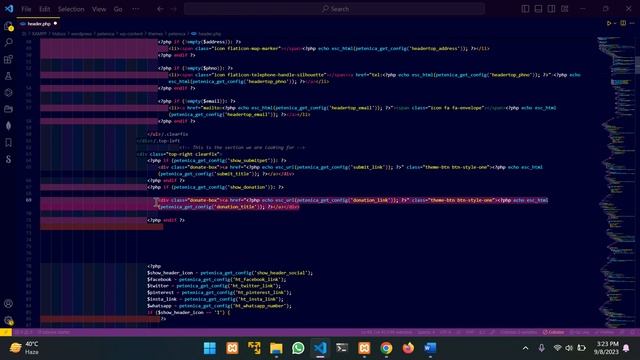Screen dimensions: 640x360
Task: Click the taskbar clock showing 3:23 PM
Action: pyautogui.click(x=606, y=348)
